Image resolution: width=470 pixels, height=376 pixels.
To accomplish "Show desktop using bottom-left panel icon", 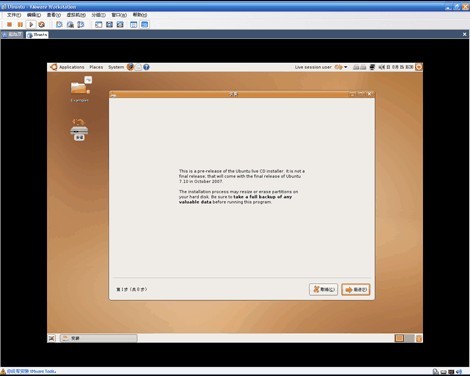I will (52, 338).
